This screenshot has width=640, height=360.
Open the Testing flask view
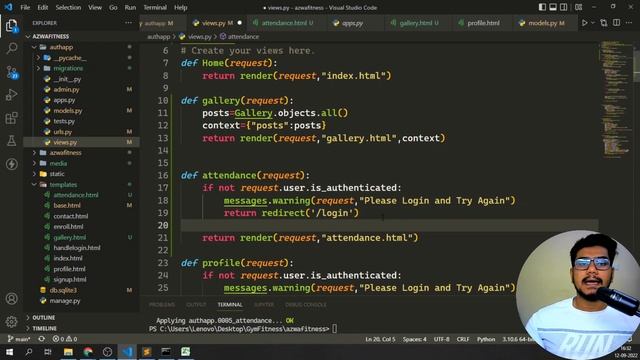point(11,141)
